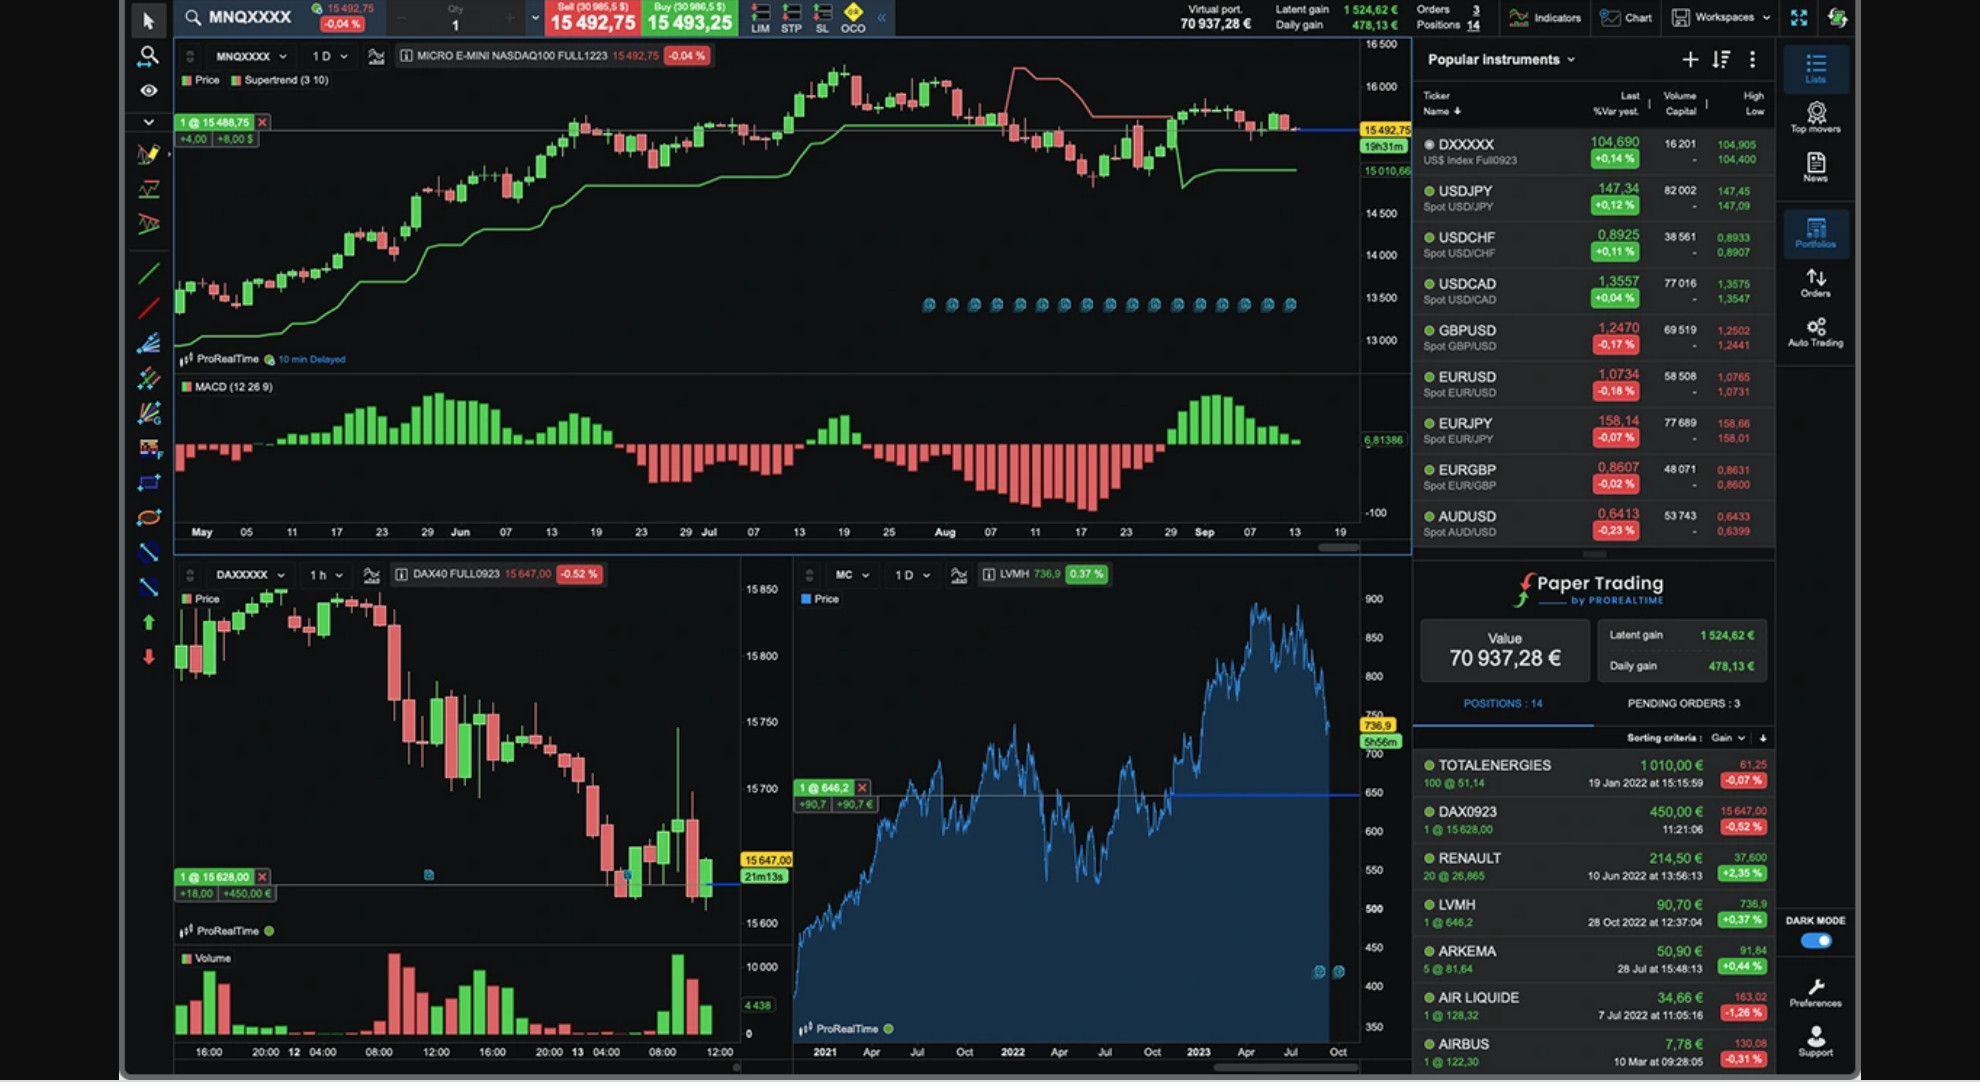Click the red Sell 15 492,75 button
Screen dimensions: 1980x1088
click(593, 18)
